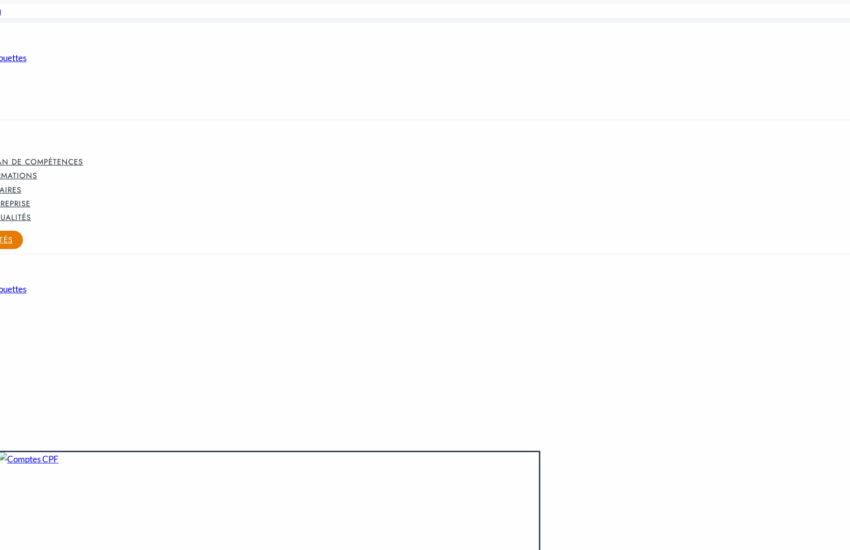Click the underlined 'REPRISE' nav text
Image resolution: width=850 pixels, height=550 pixels.
(x=15, y=203)
